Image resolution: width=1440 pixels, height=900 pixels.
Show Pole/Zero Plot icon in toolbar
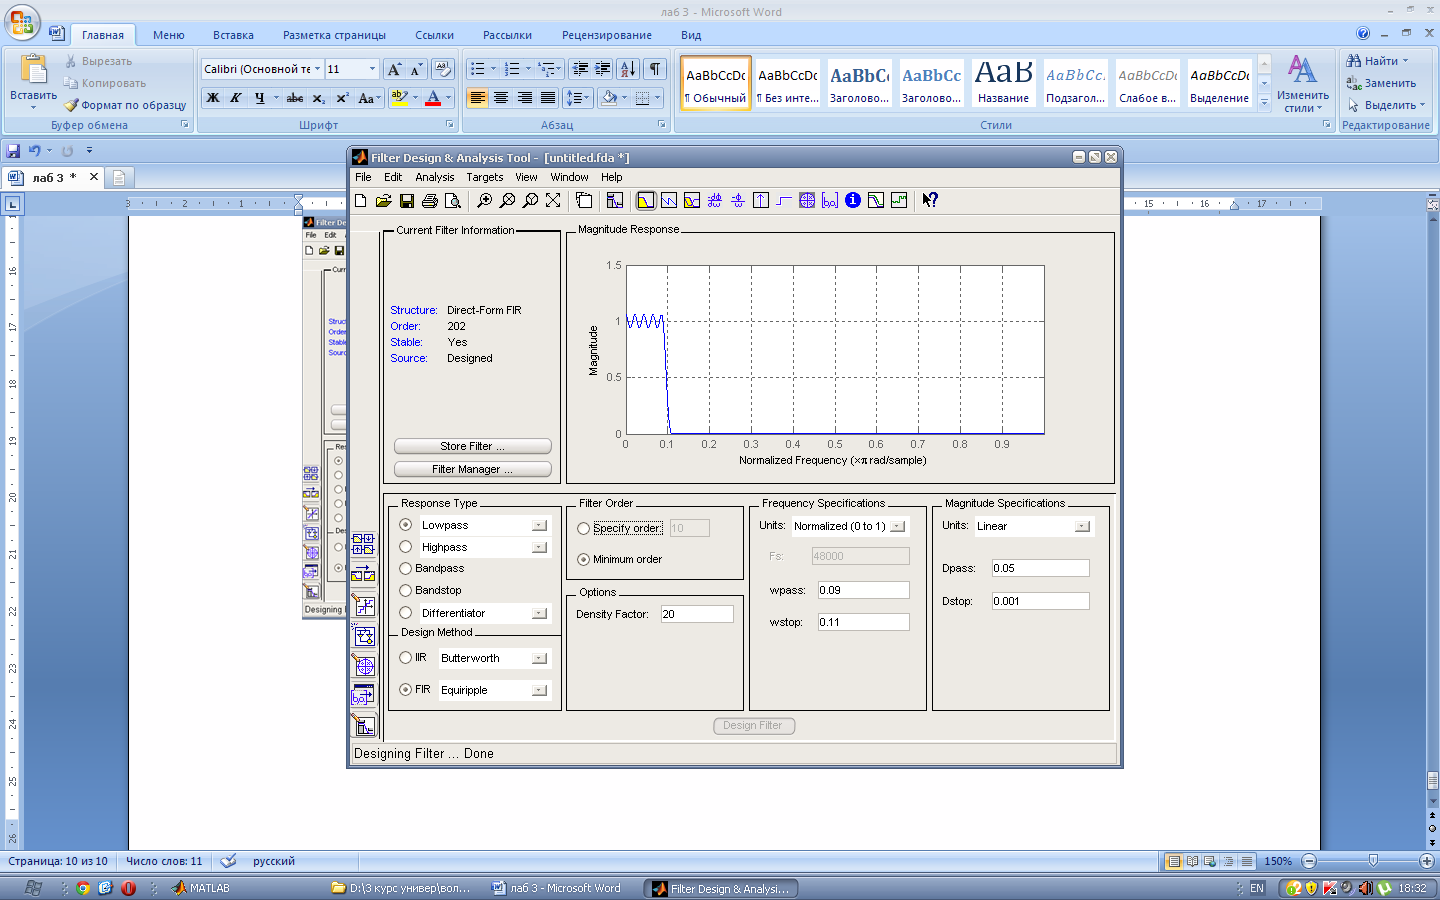(x=807, y=200)
